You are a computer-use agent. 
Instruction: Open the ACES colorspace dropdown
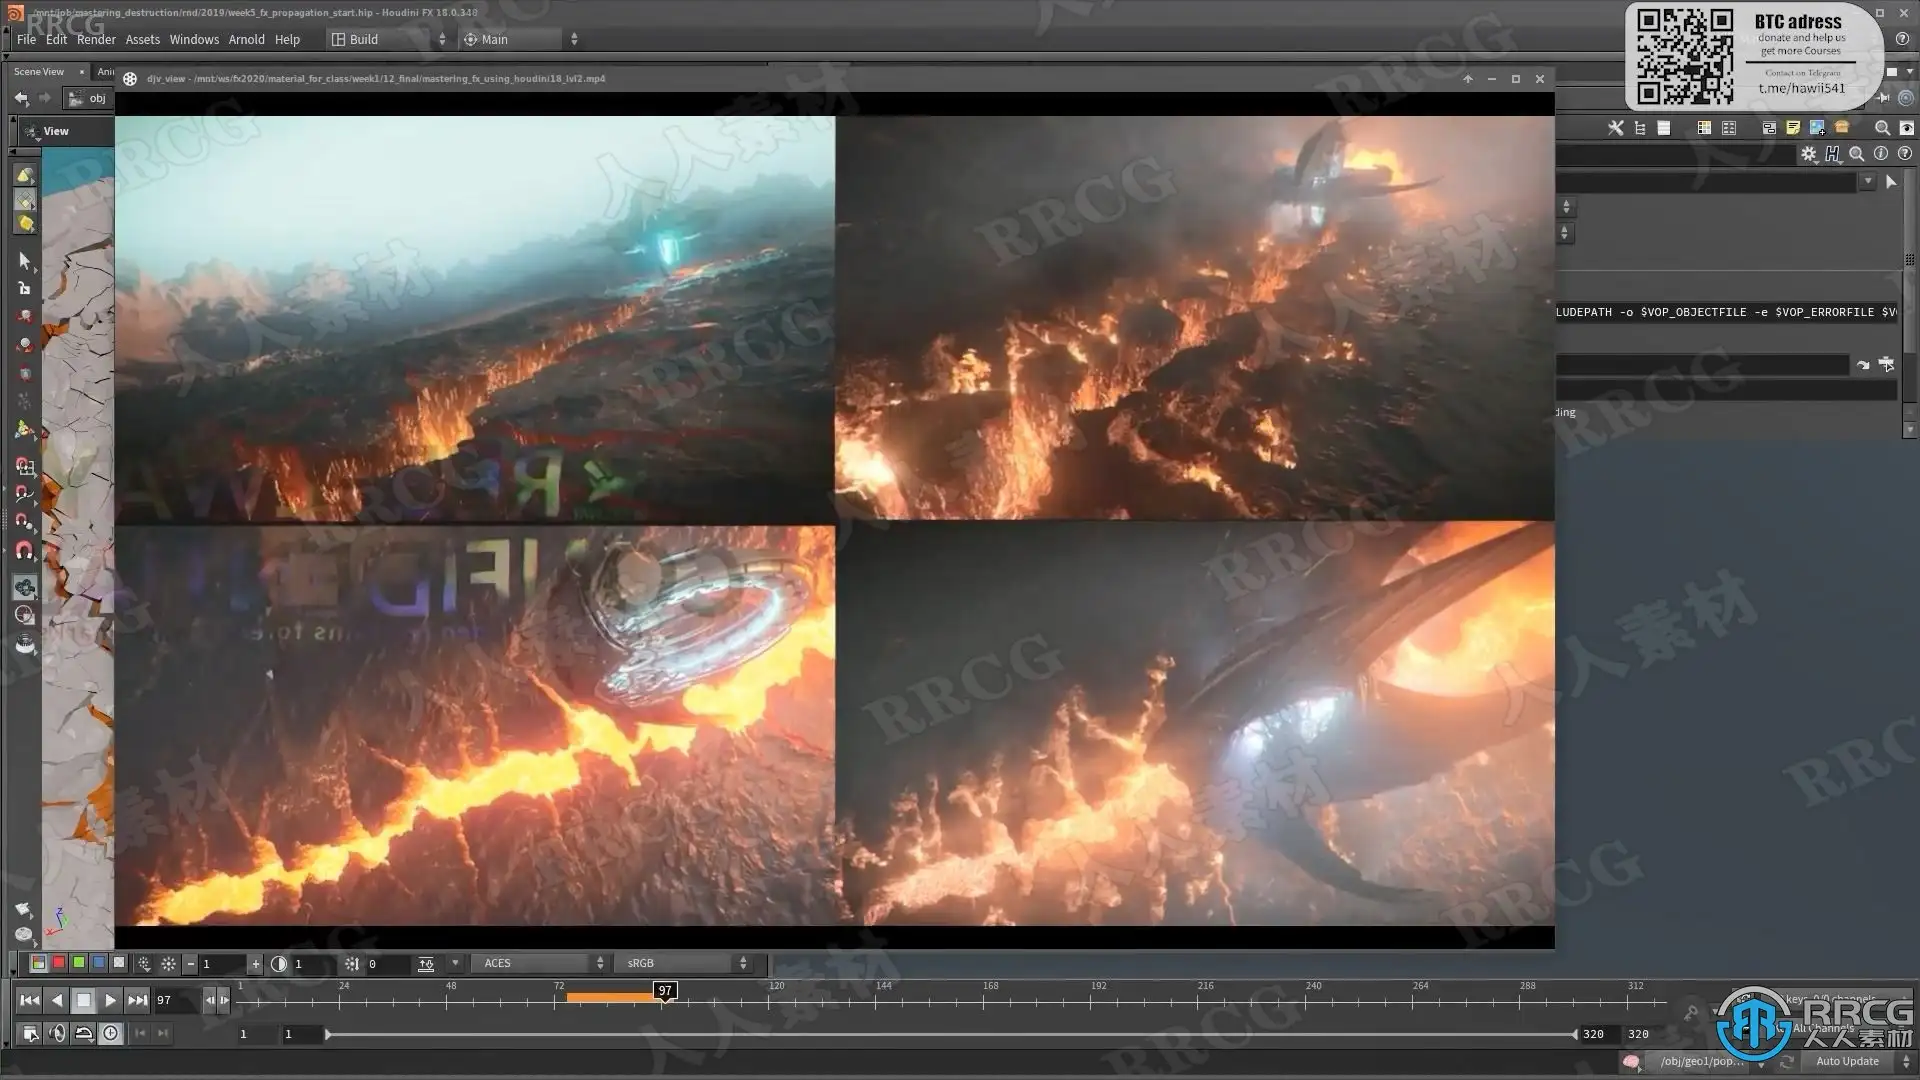point(540,963)
